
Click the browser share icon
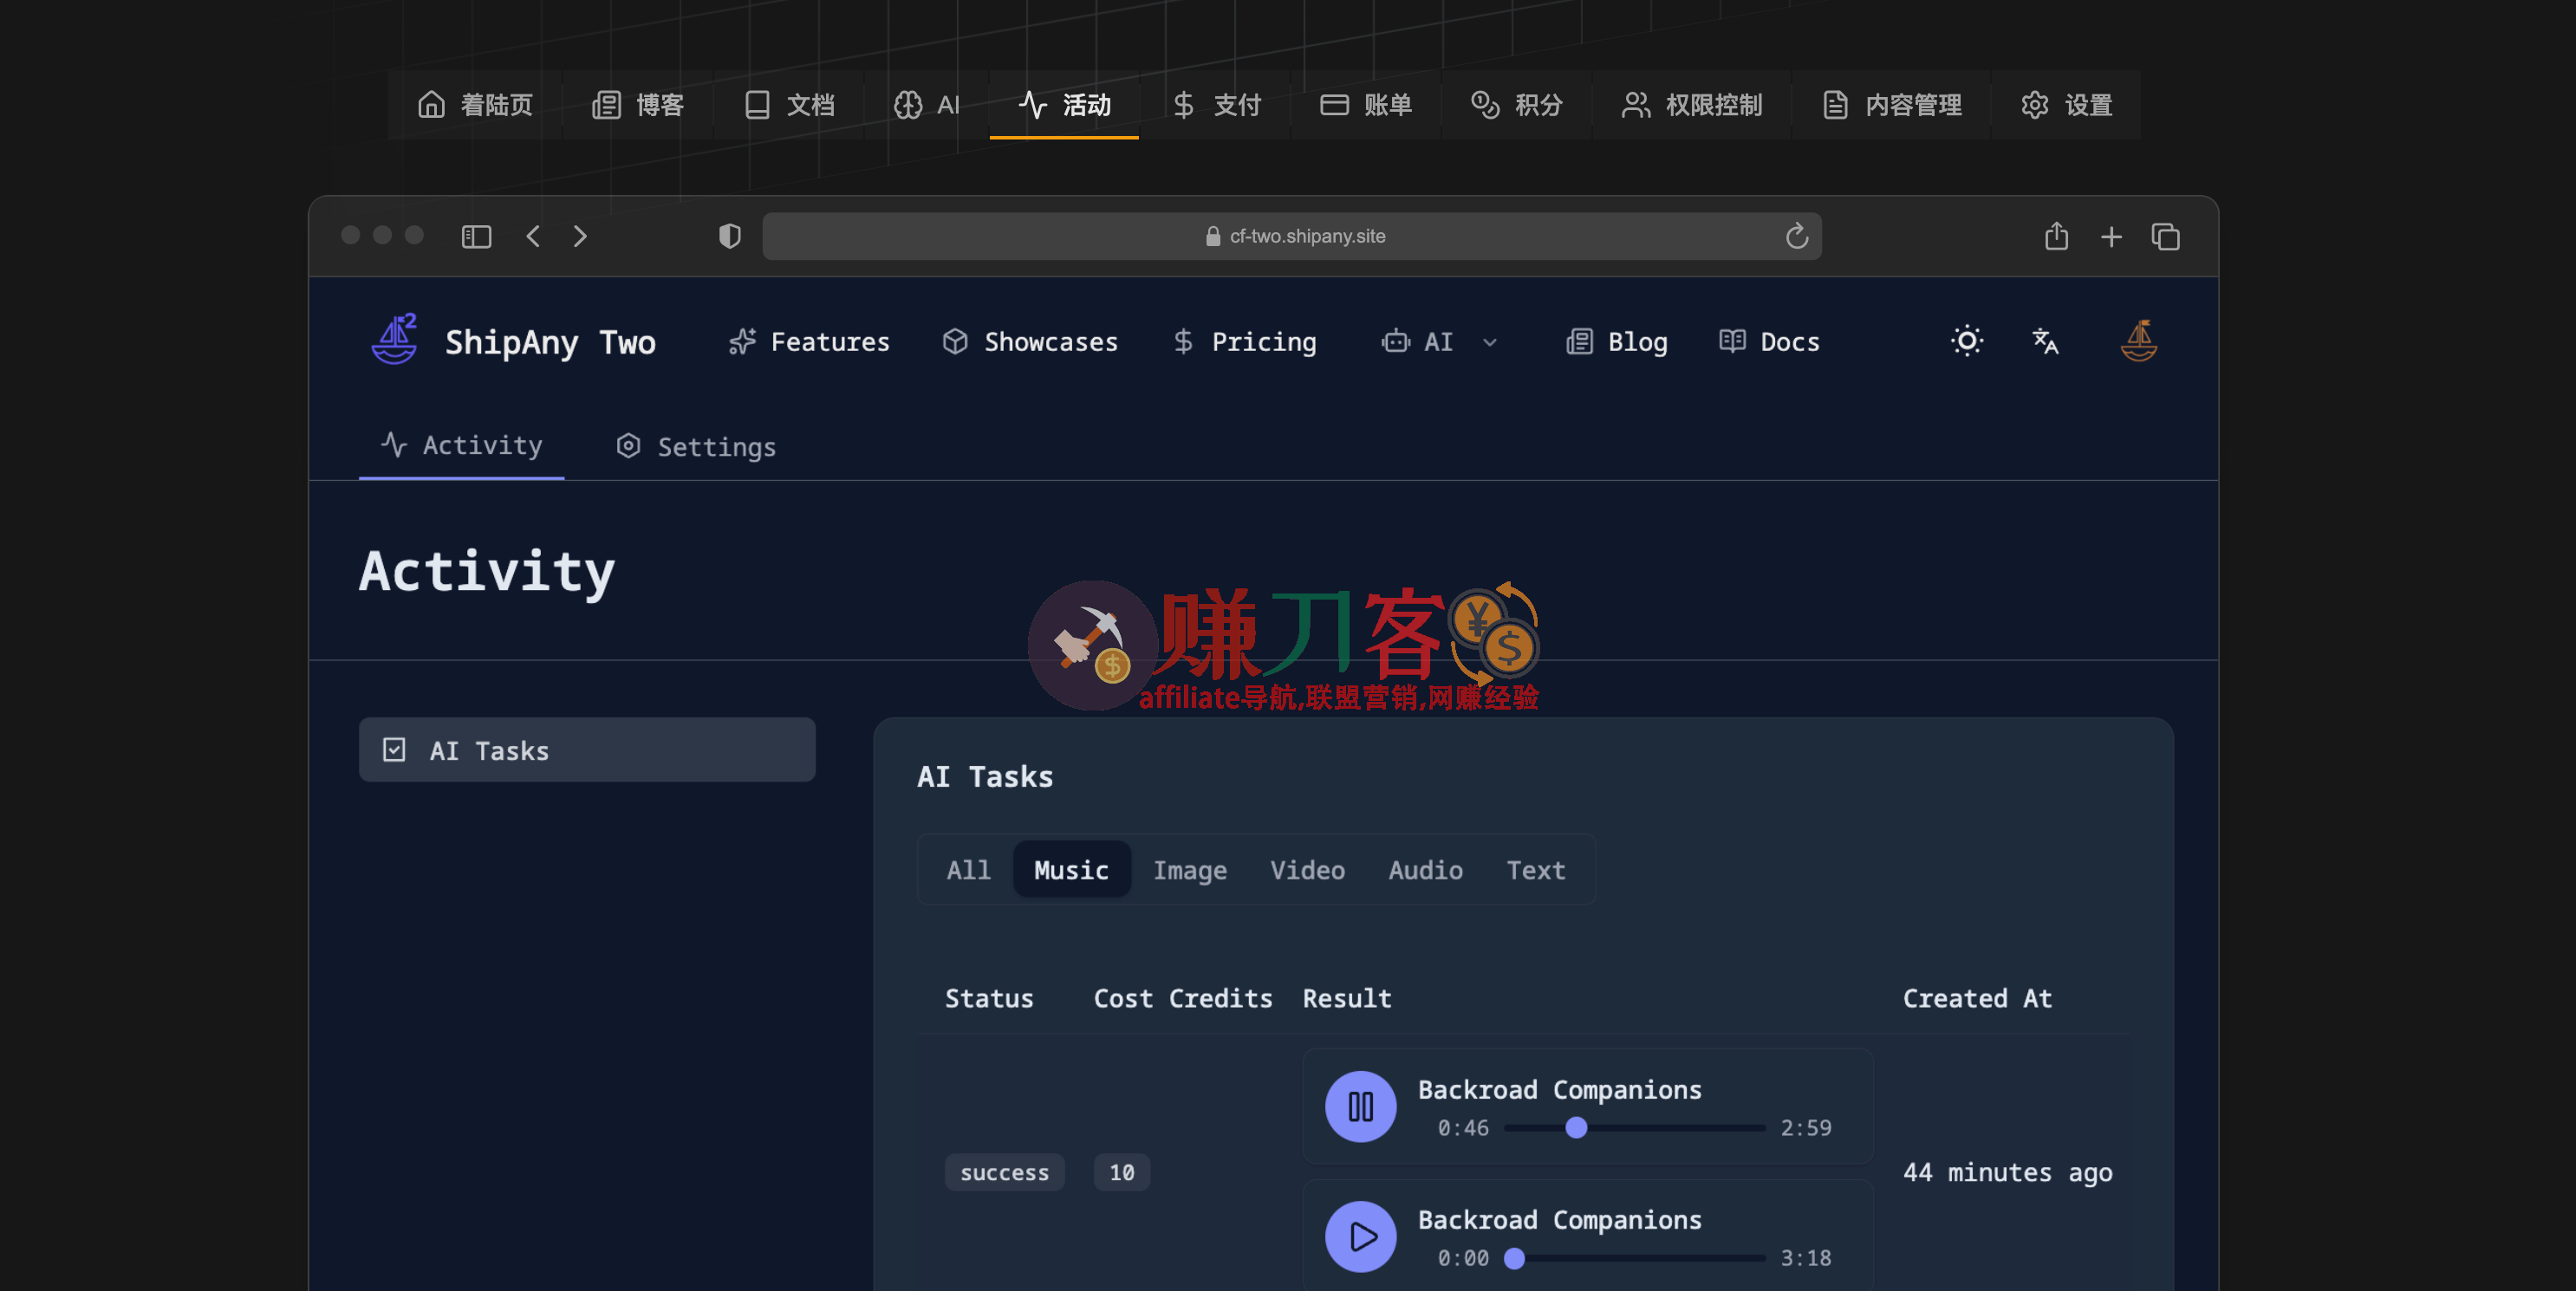(2056, 236)
